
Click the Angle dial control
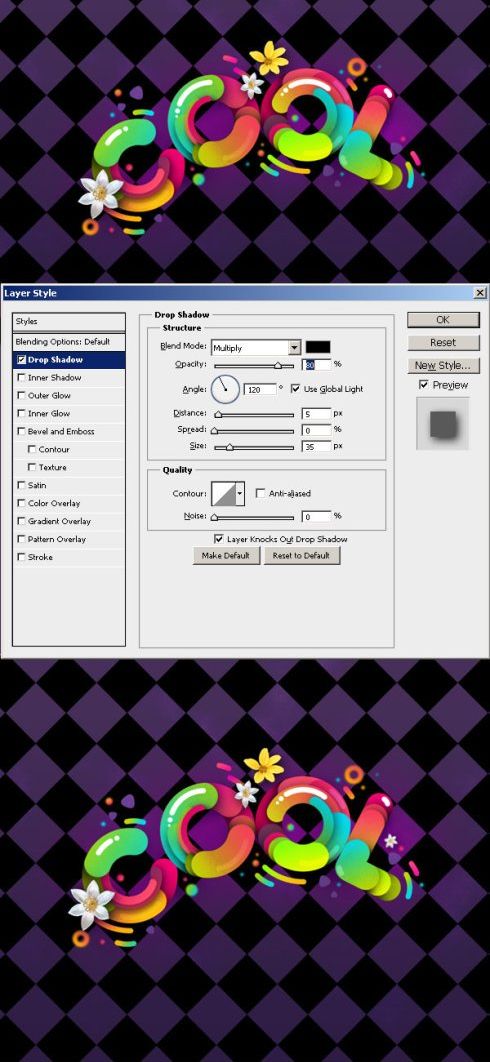[225, 389]
